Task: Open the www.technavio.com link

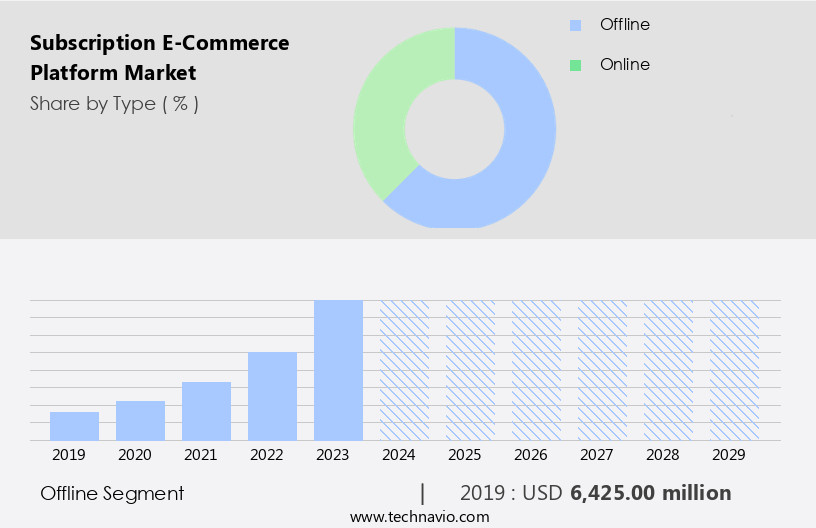Action: coord(419,517)
